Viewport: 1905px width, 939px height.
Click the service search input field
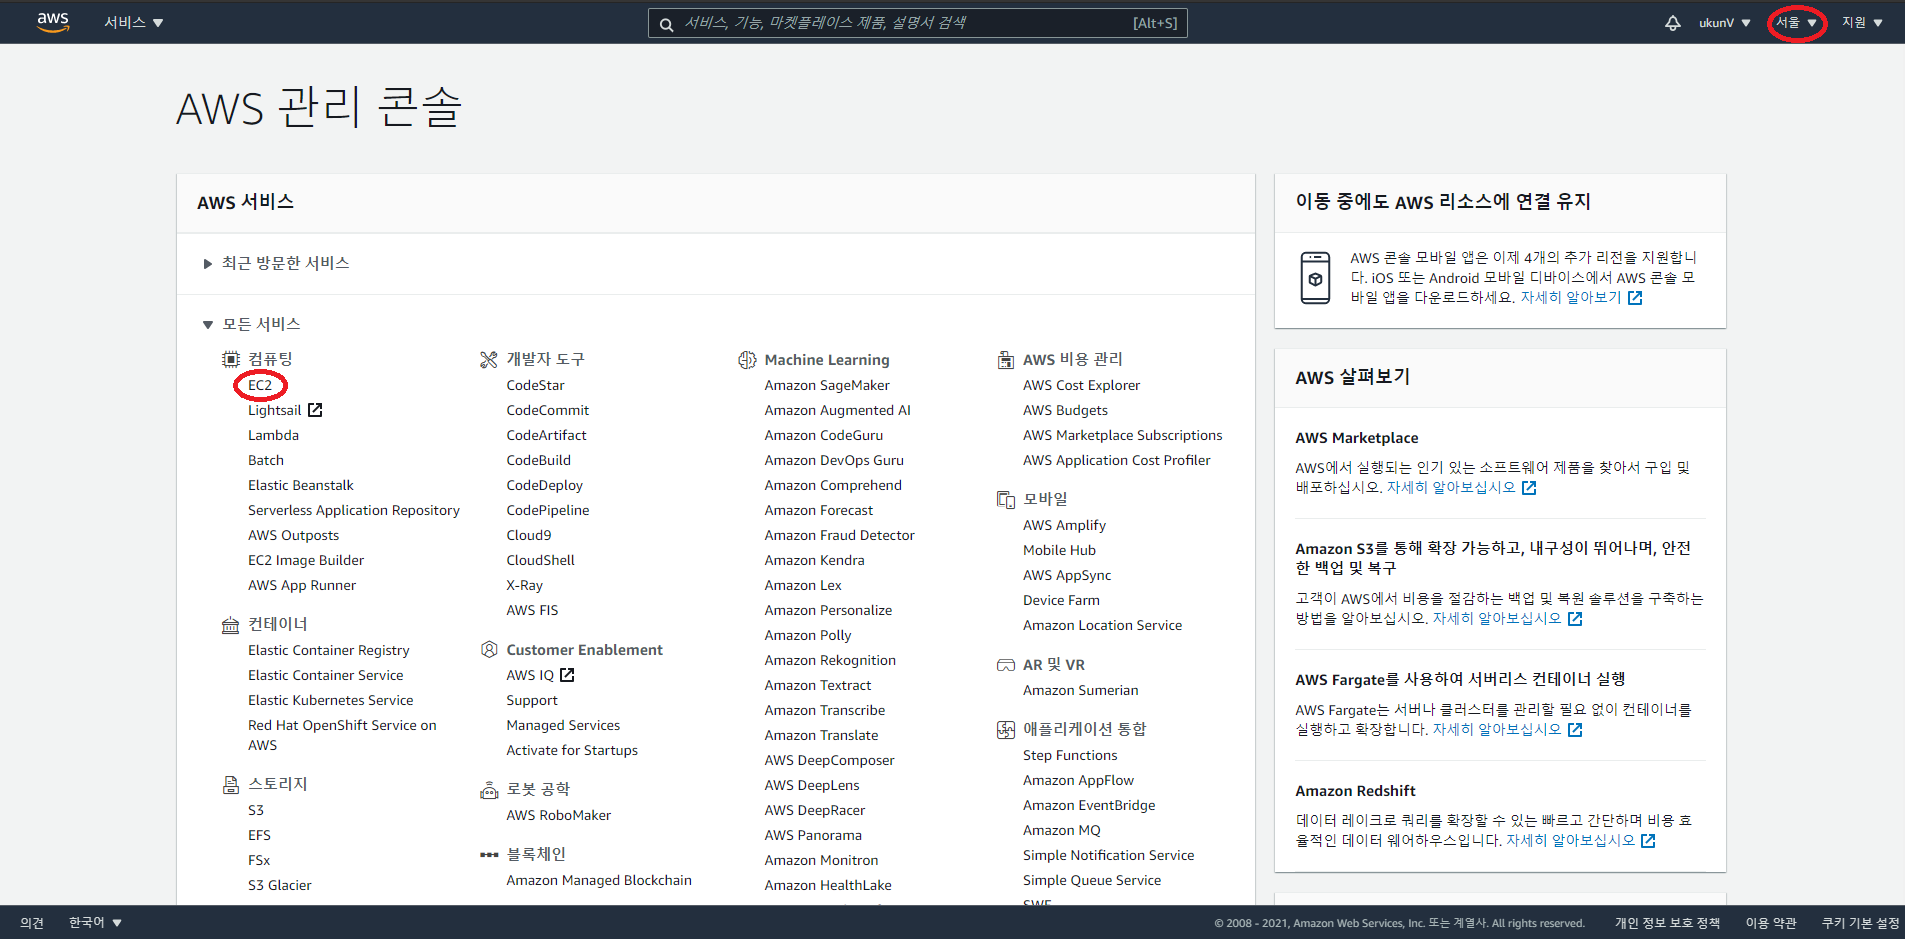click(x=917, y=23)
